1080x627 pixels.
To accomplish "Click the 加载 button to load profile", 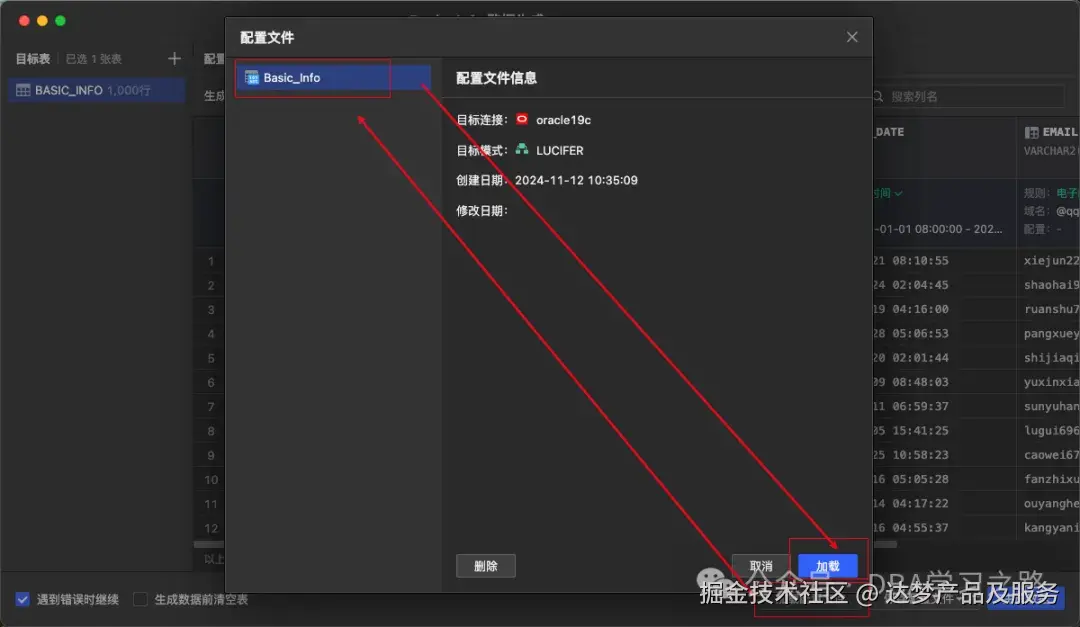I will [829, 565].
